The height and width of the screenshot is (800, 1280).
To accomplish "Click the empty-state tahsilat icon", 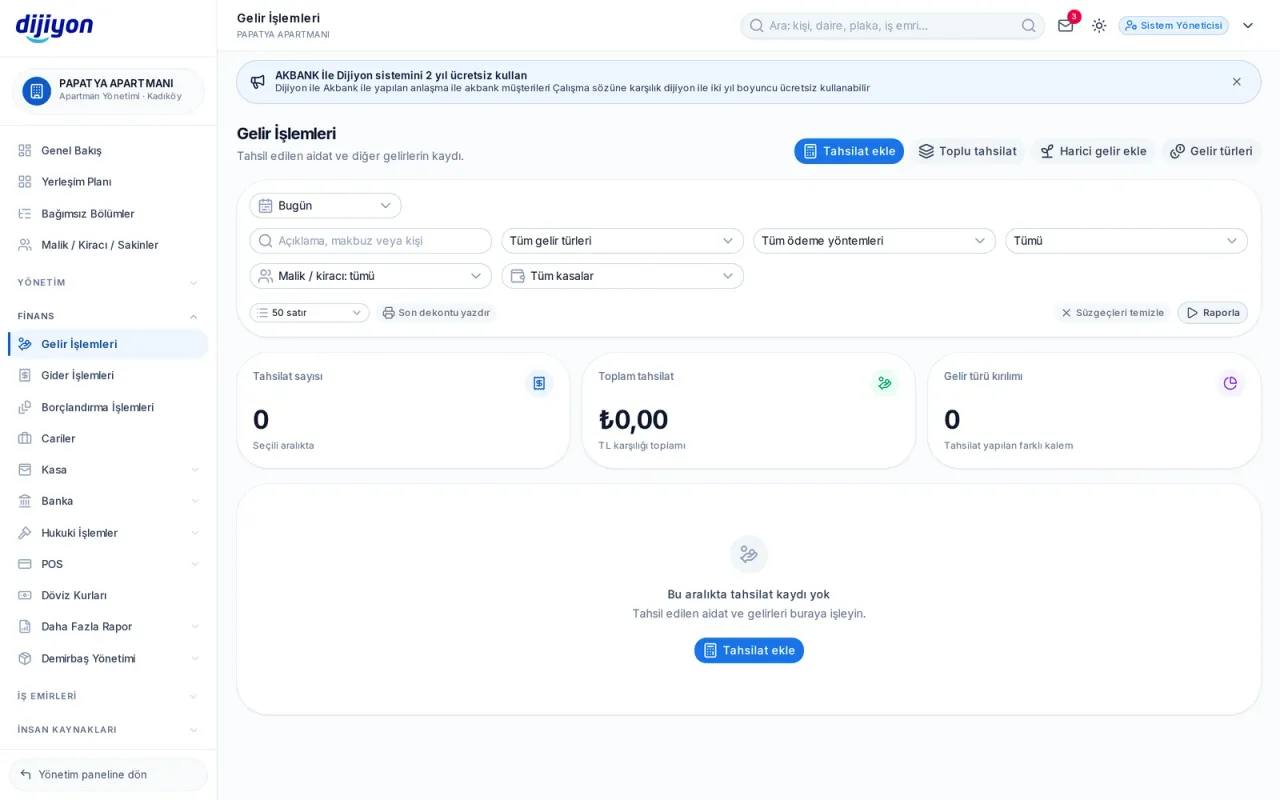I will (749, 555).
